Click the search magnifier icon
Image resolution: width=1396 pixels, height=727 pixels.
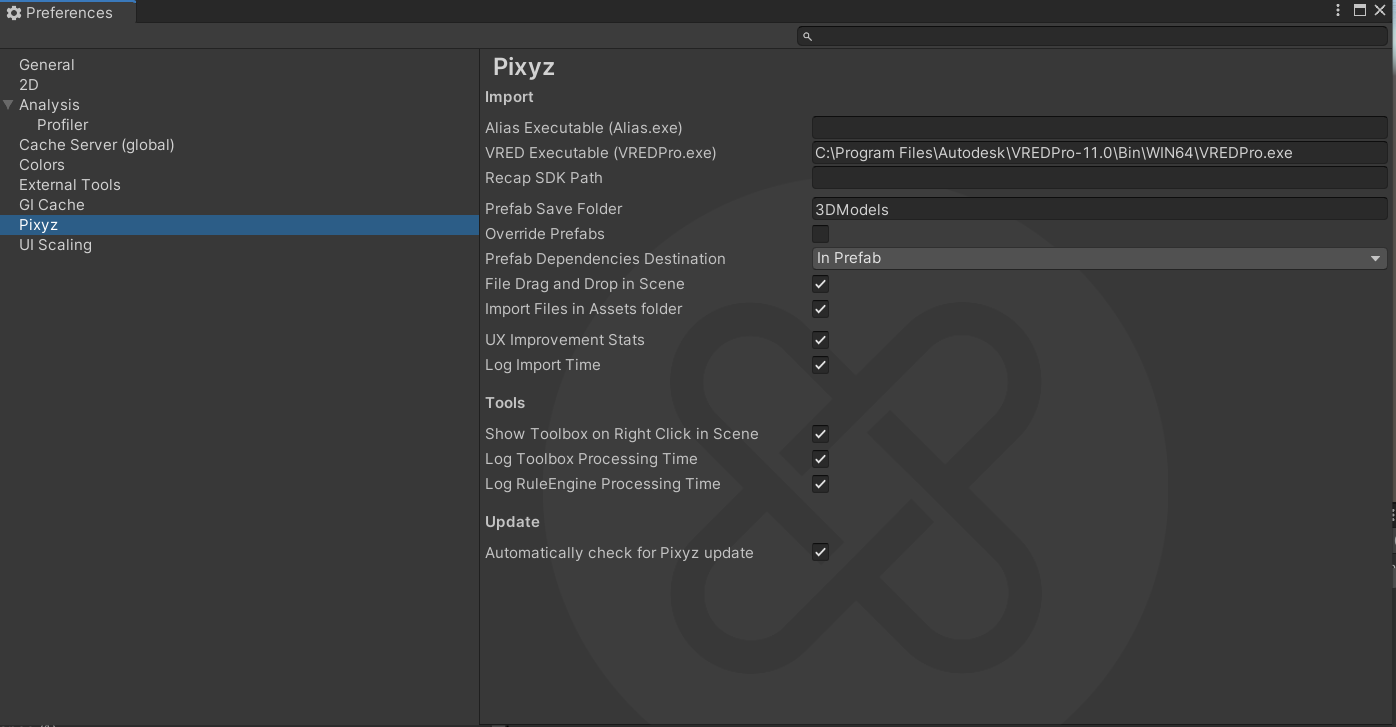click(808, 36)
